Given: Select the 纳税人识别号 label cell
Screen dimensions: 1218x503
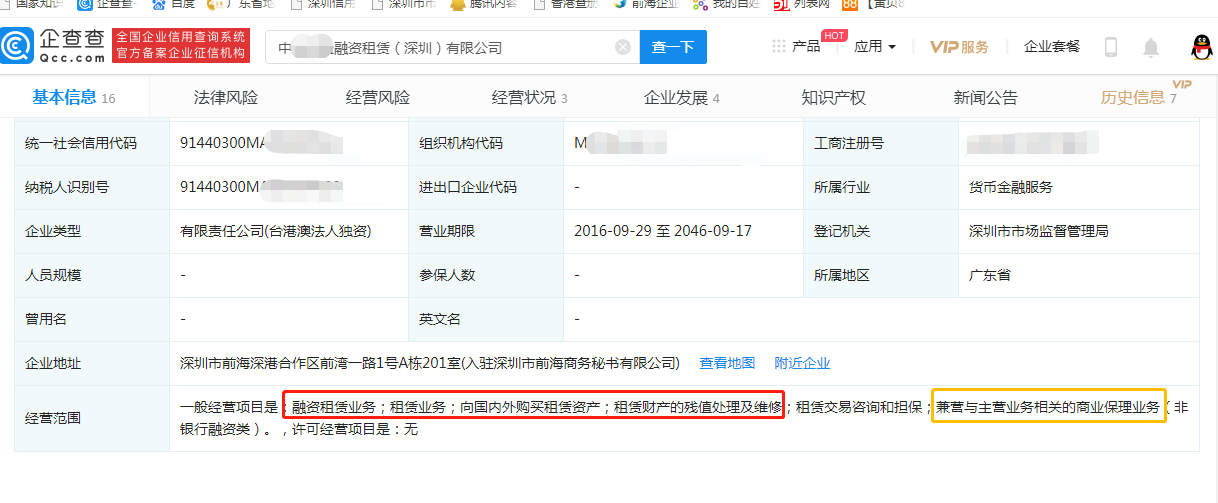Looking at the screenshot, I should (92, 187).
